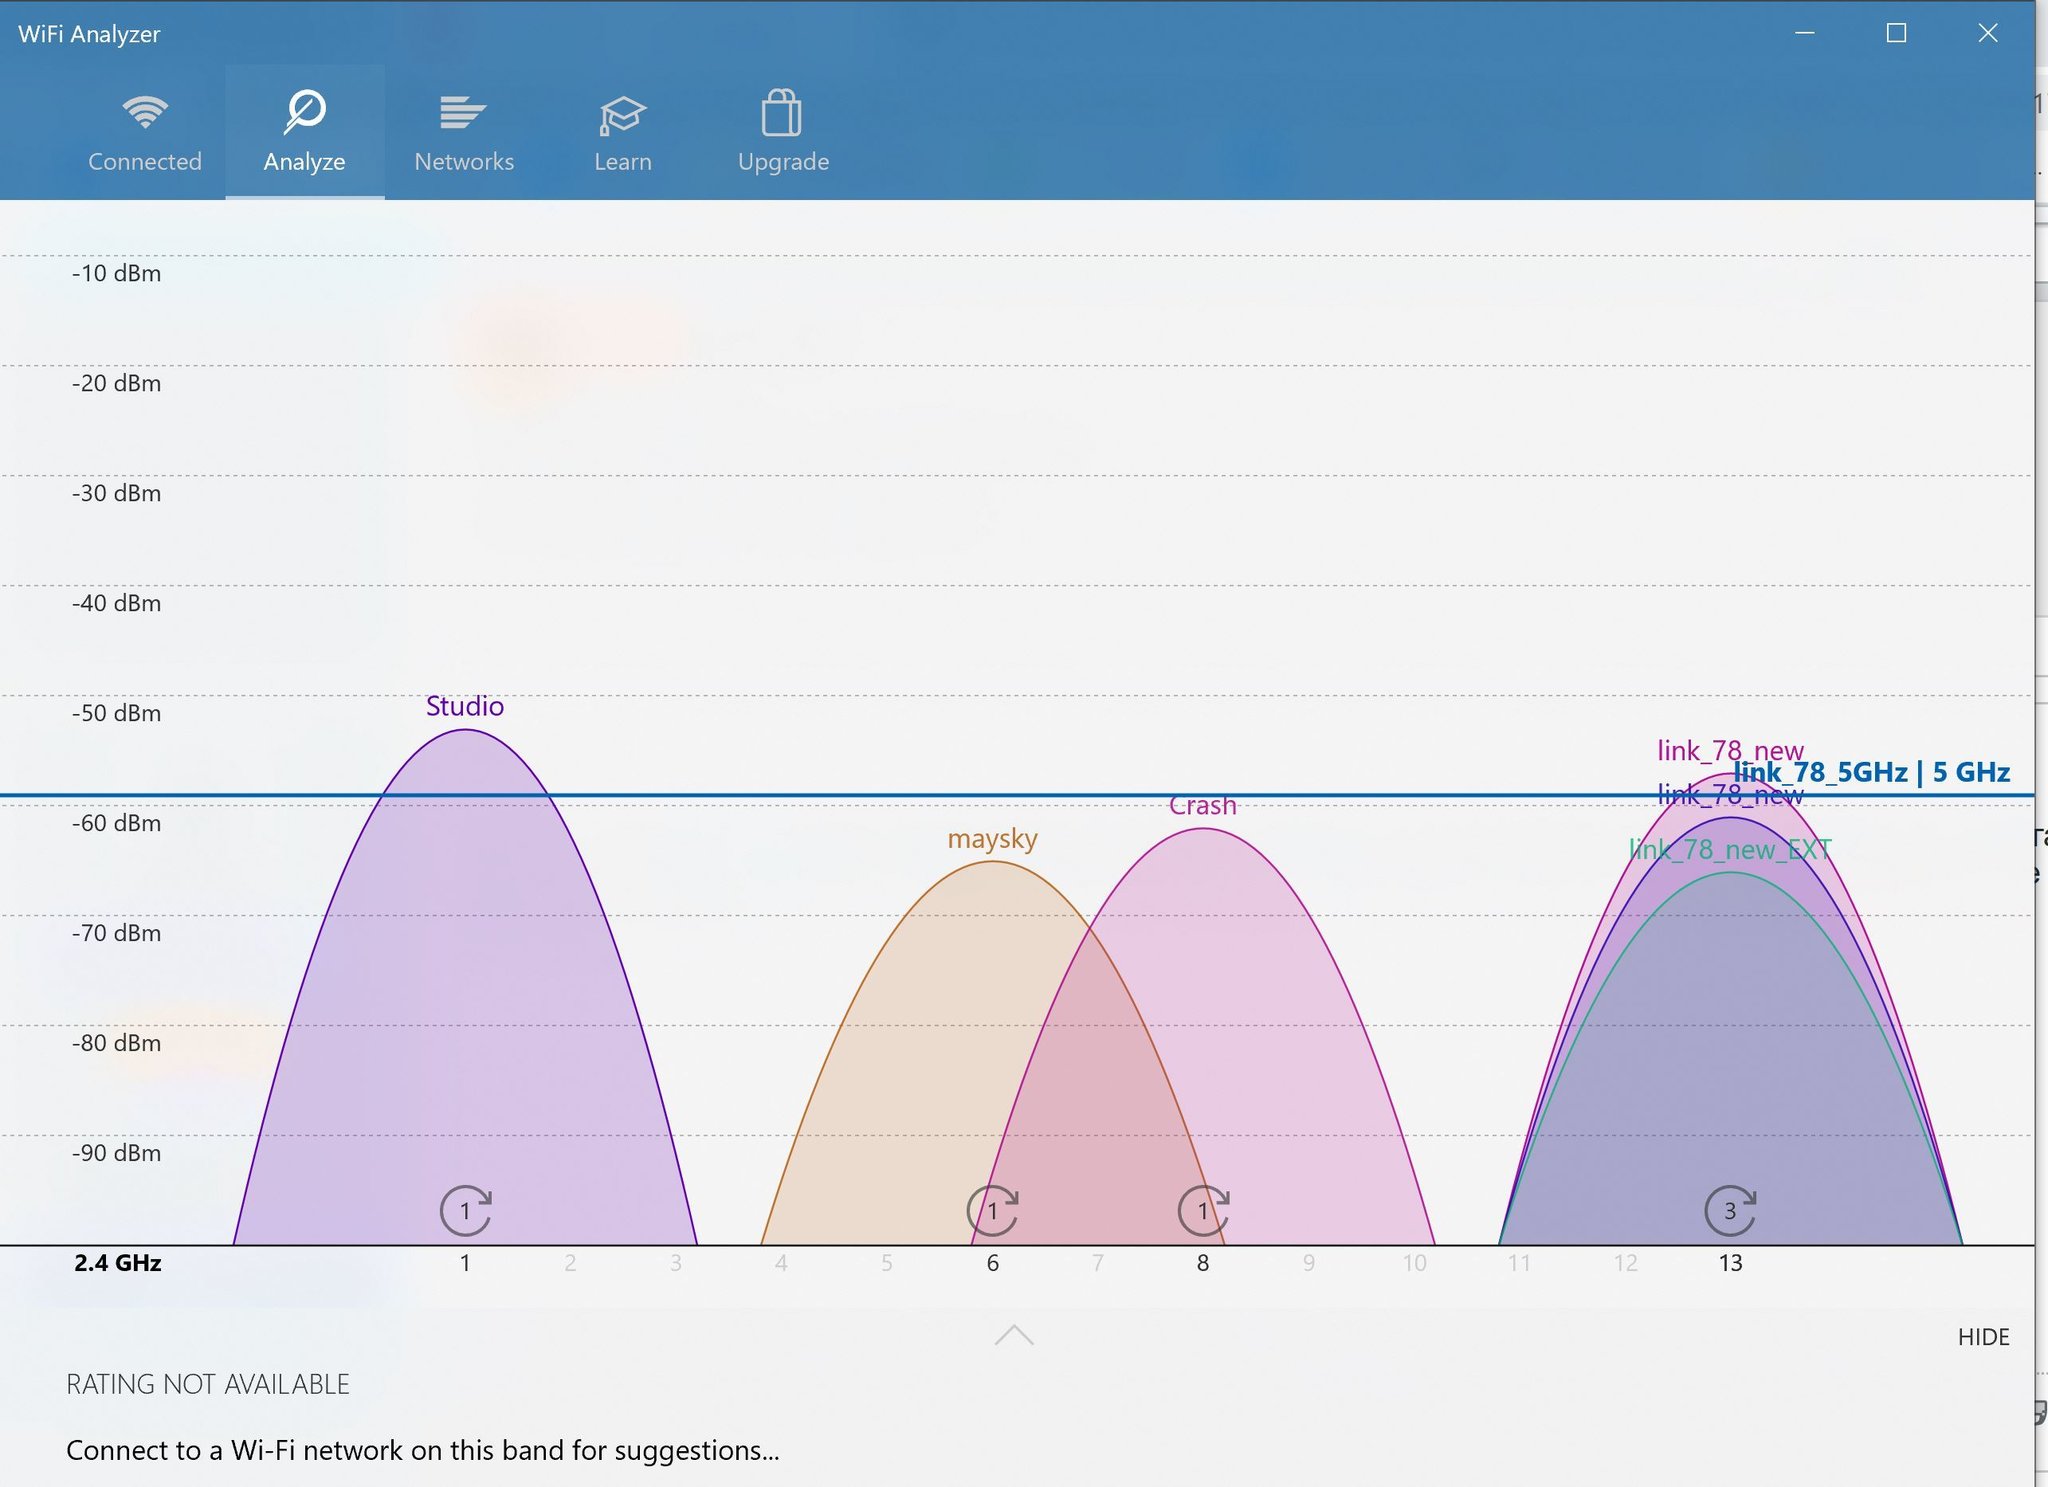Click channel 1 network count icon

coord(465,1211)
